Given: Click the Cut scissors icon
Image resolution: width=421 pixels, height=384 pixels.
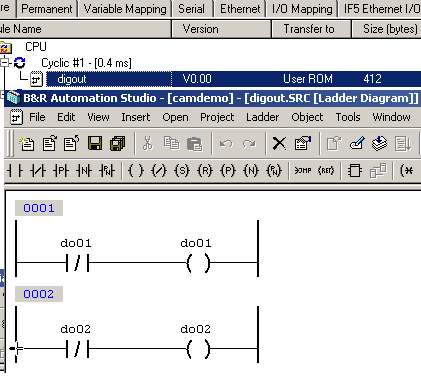Looking at the screenshot, I should 147,144.
